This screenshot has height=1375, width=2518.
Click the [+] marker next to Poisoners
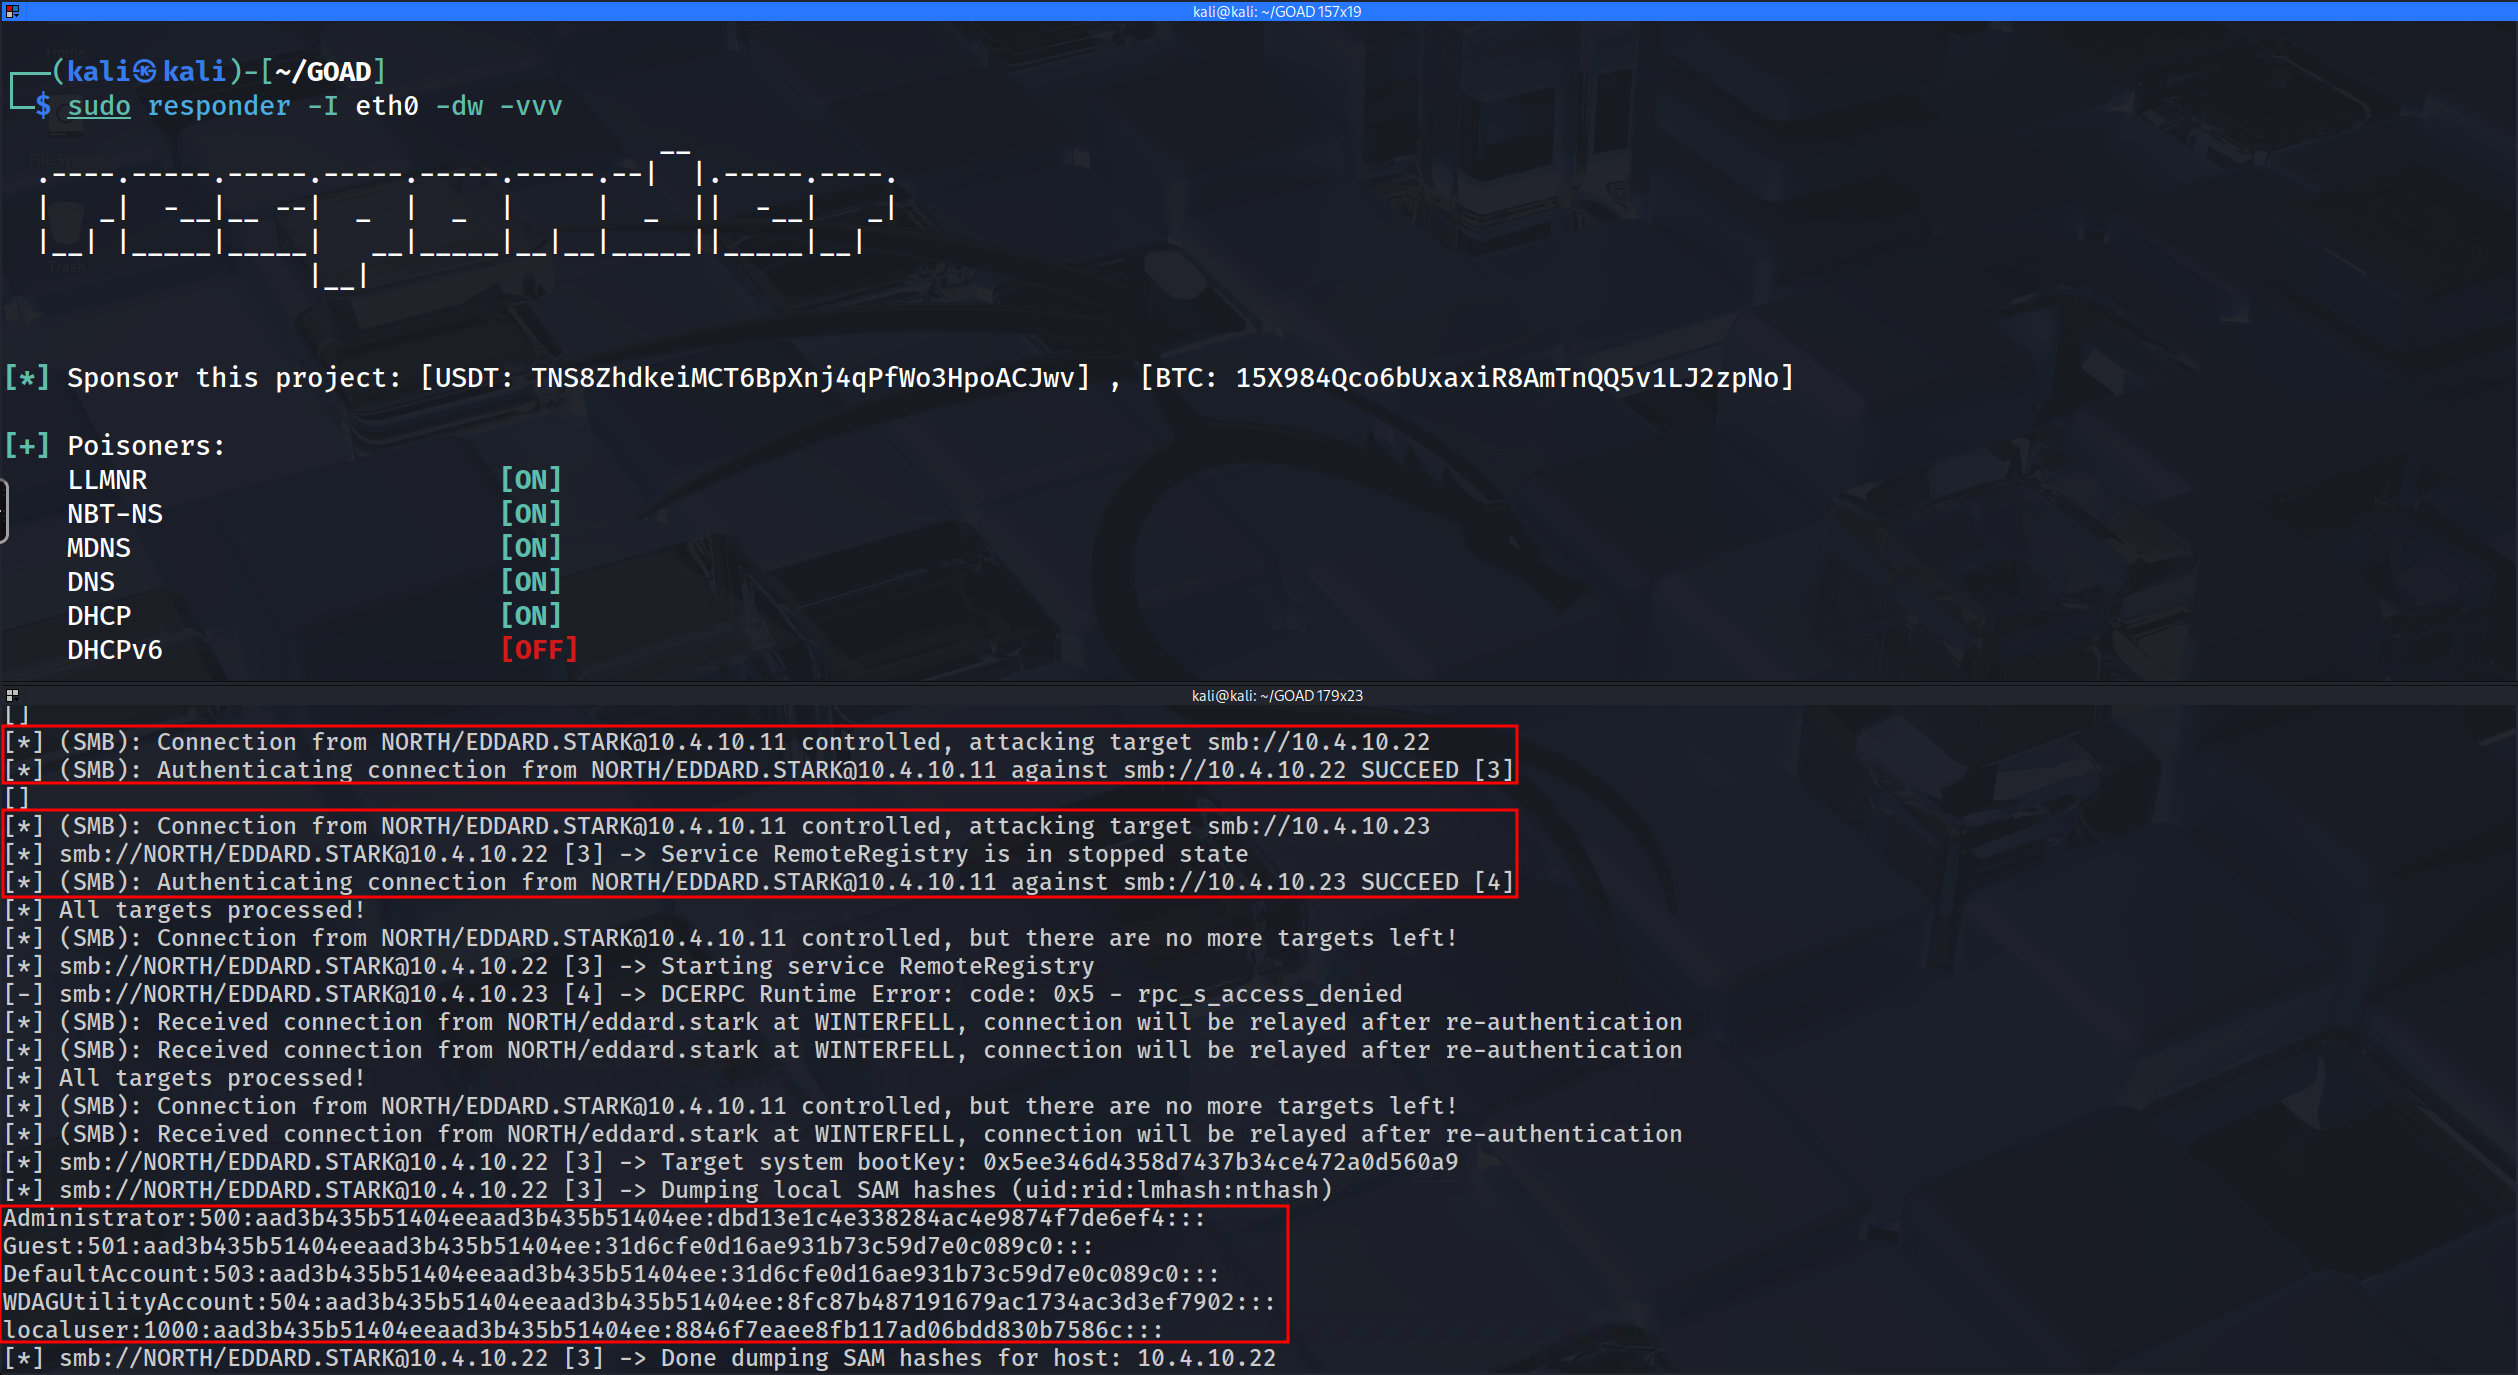[26, 446]
